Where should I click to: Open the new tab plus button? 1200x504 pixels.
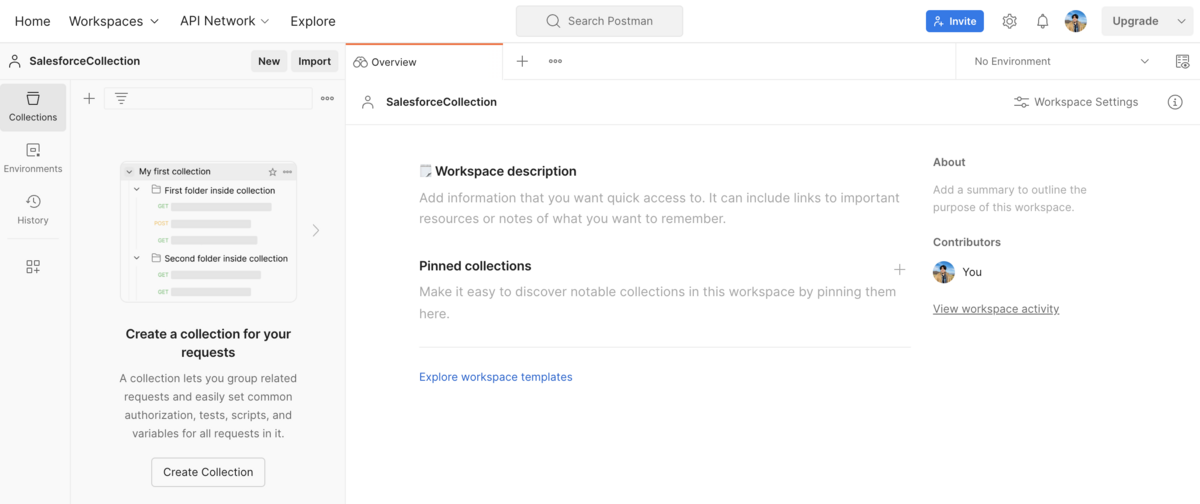[x=522, y=61]
